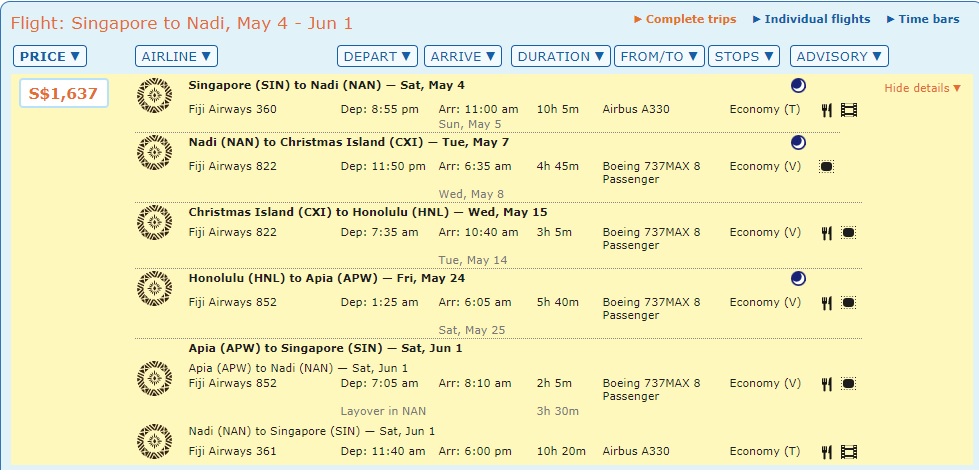This screenshot has height=474, width=979.
Task: Click the 10h 20m flight duration
Action: (561, 451)
